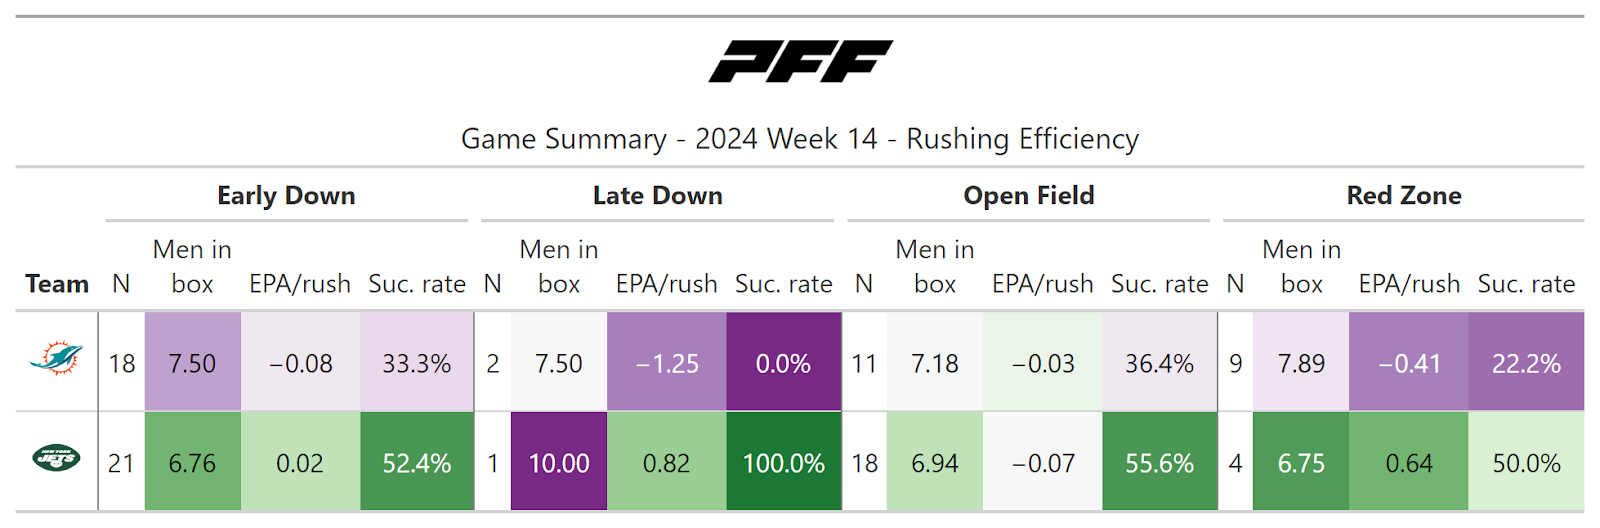Click the −1.25 EPA/rush cell

pos(667,363)
